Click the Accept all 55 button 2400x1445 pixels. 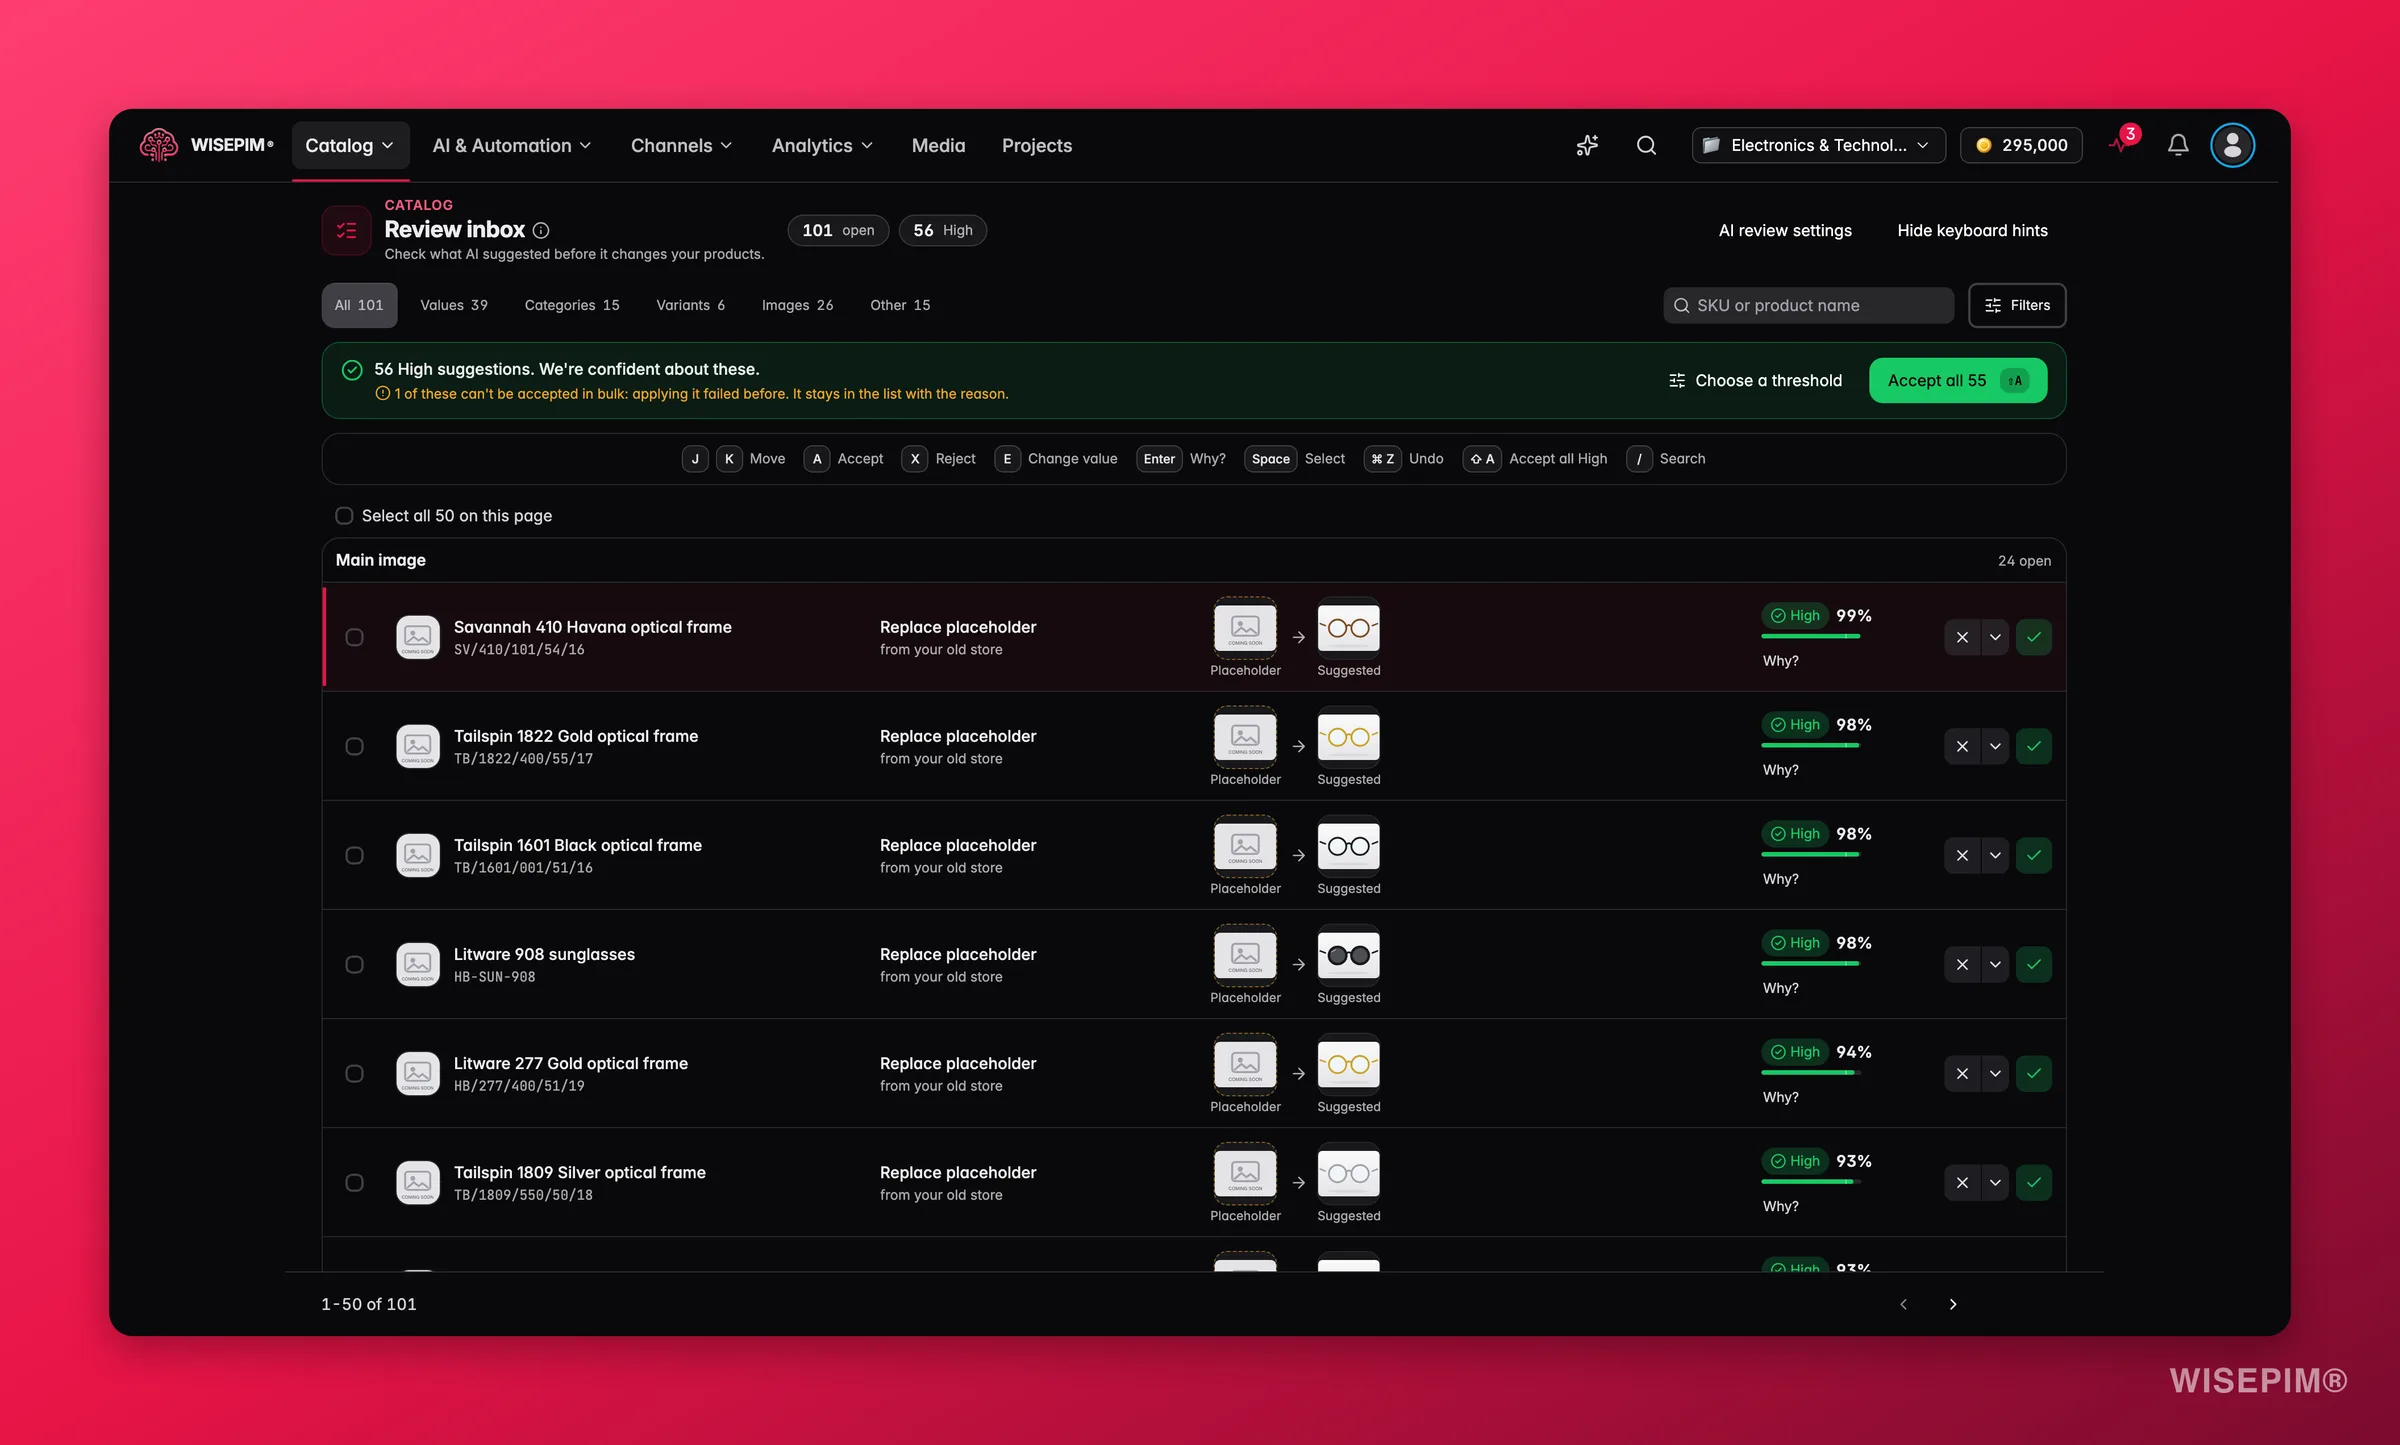1957,380
